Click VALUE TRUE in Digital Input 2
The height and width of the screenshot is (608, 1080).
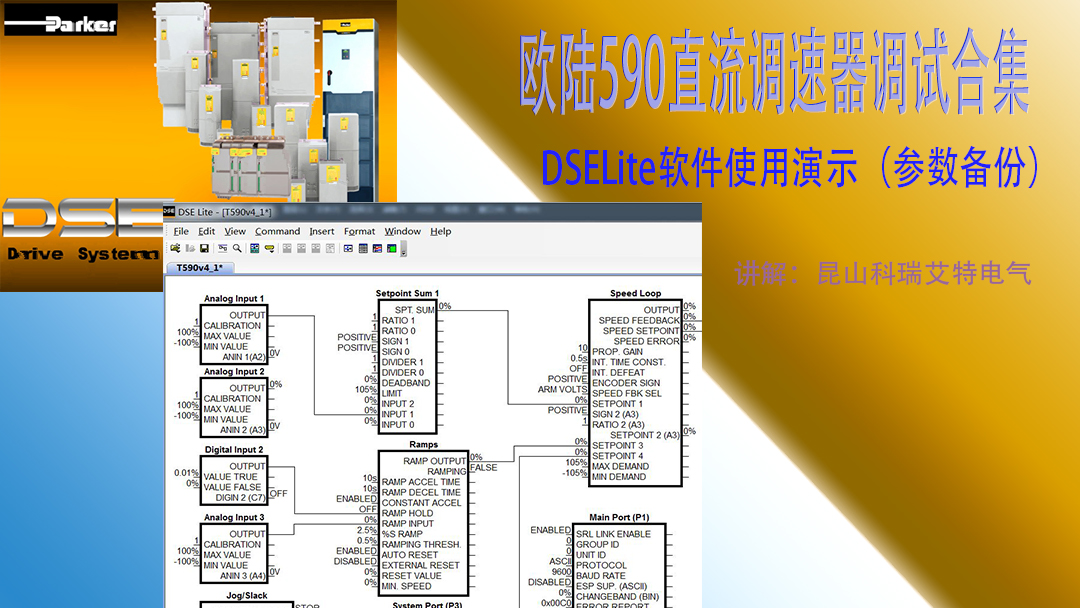tap(230, 476)
